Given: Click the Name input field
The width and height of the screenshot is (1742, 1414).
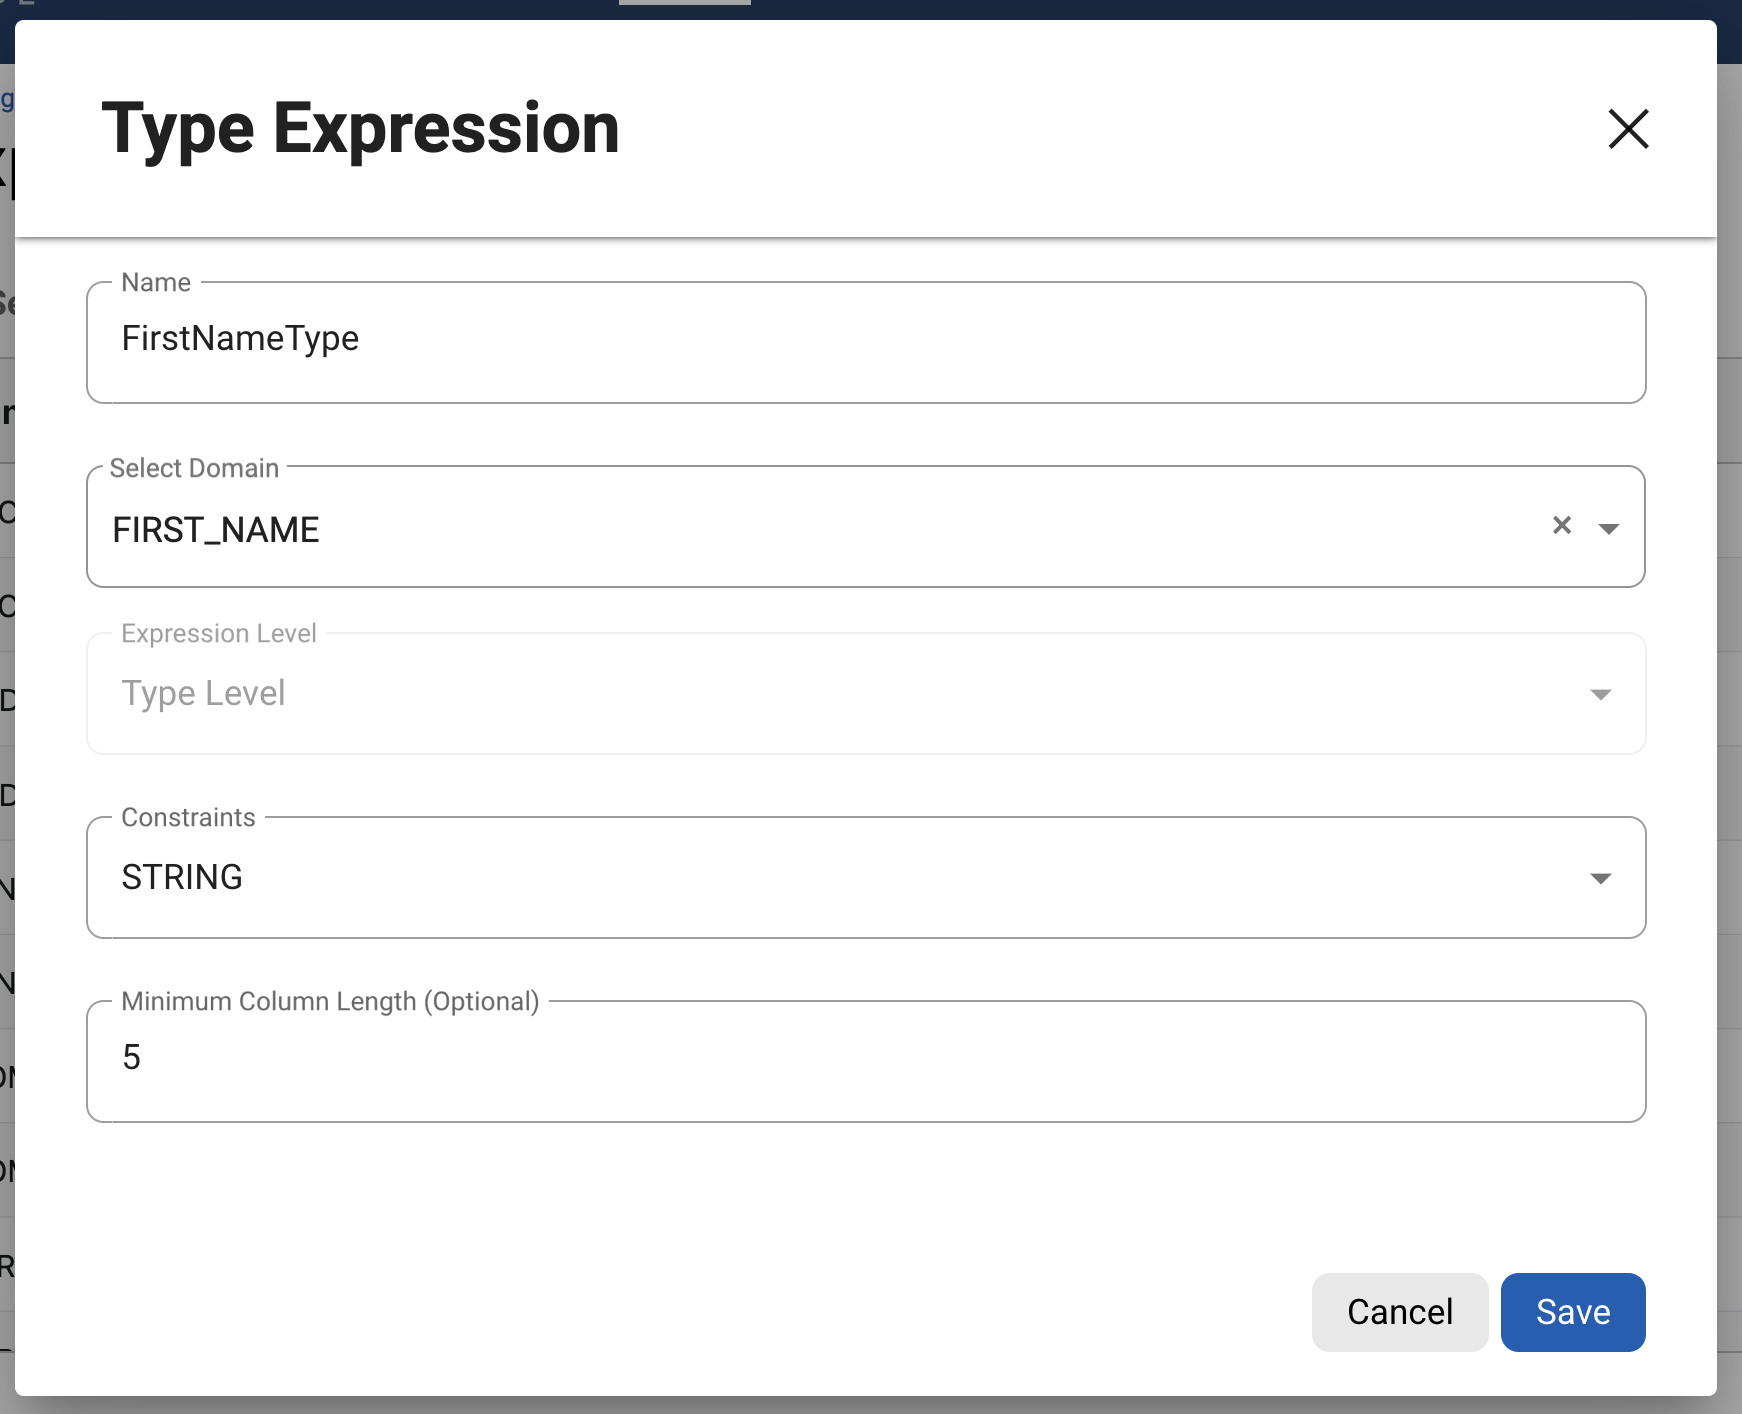Looking at the screenshot, I should tap(865, 342).
